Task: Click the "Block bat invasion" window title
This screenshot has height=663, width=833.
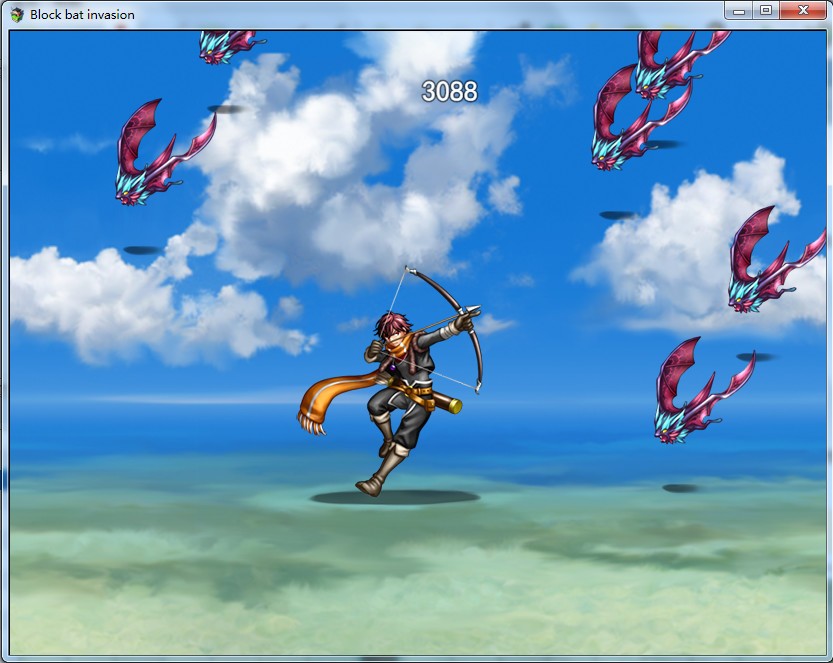Action: [82, 14]
